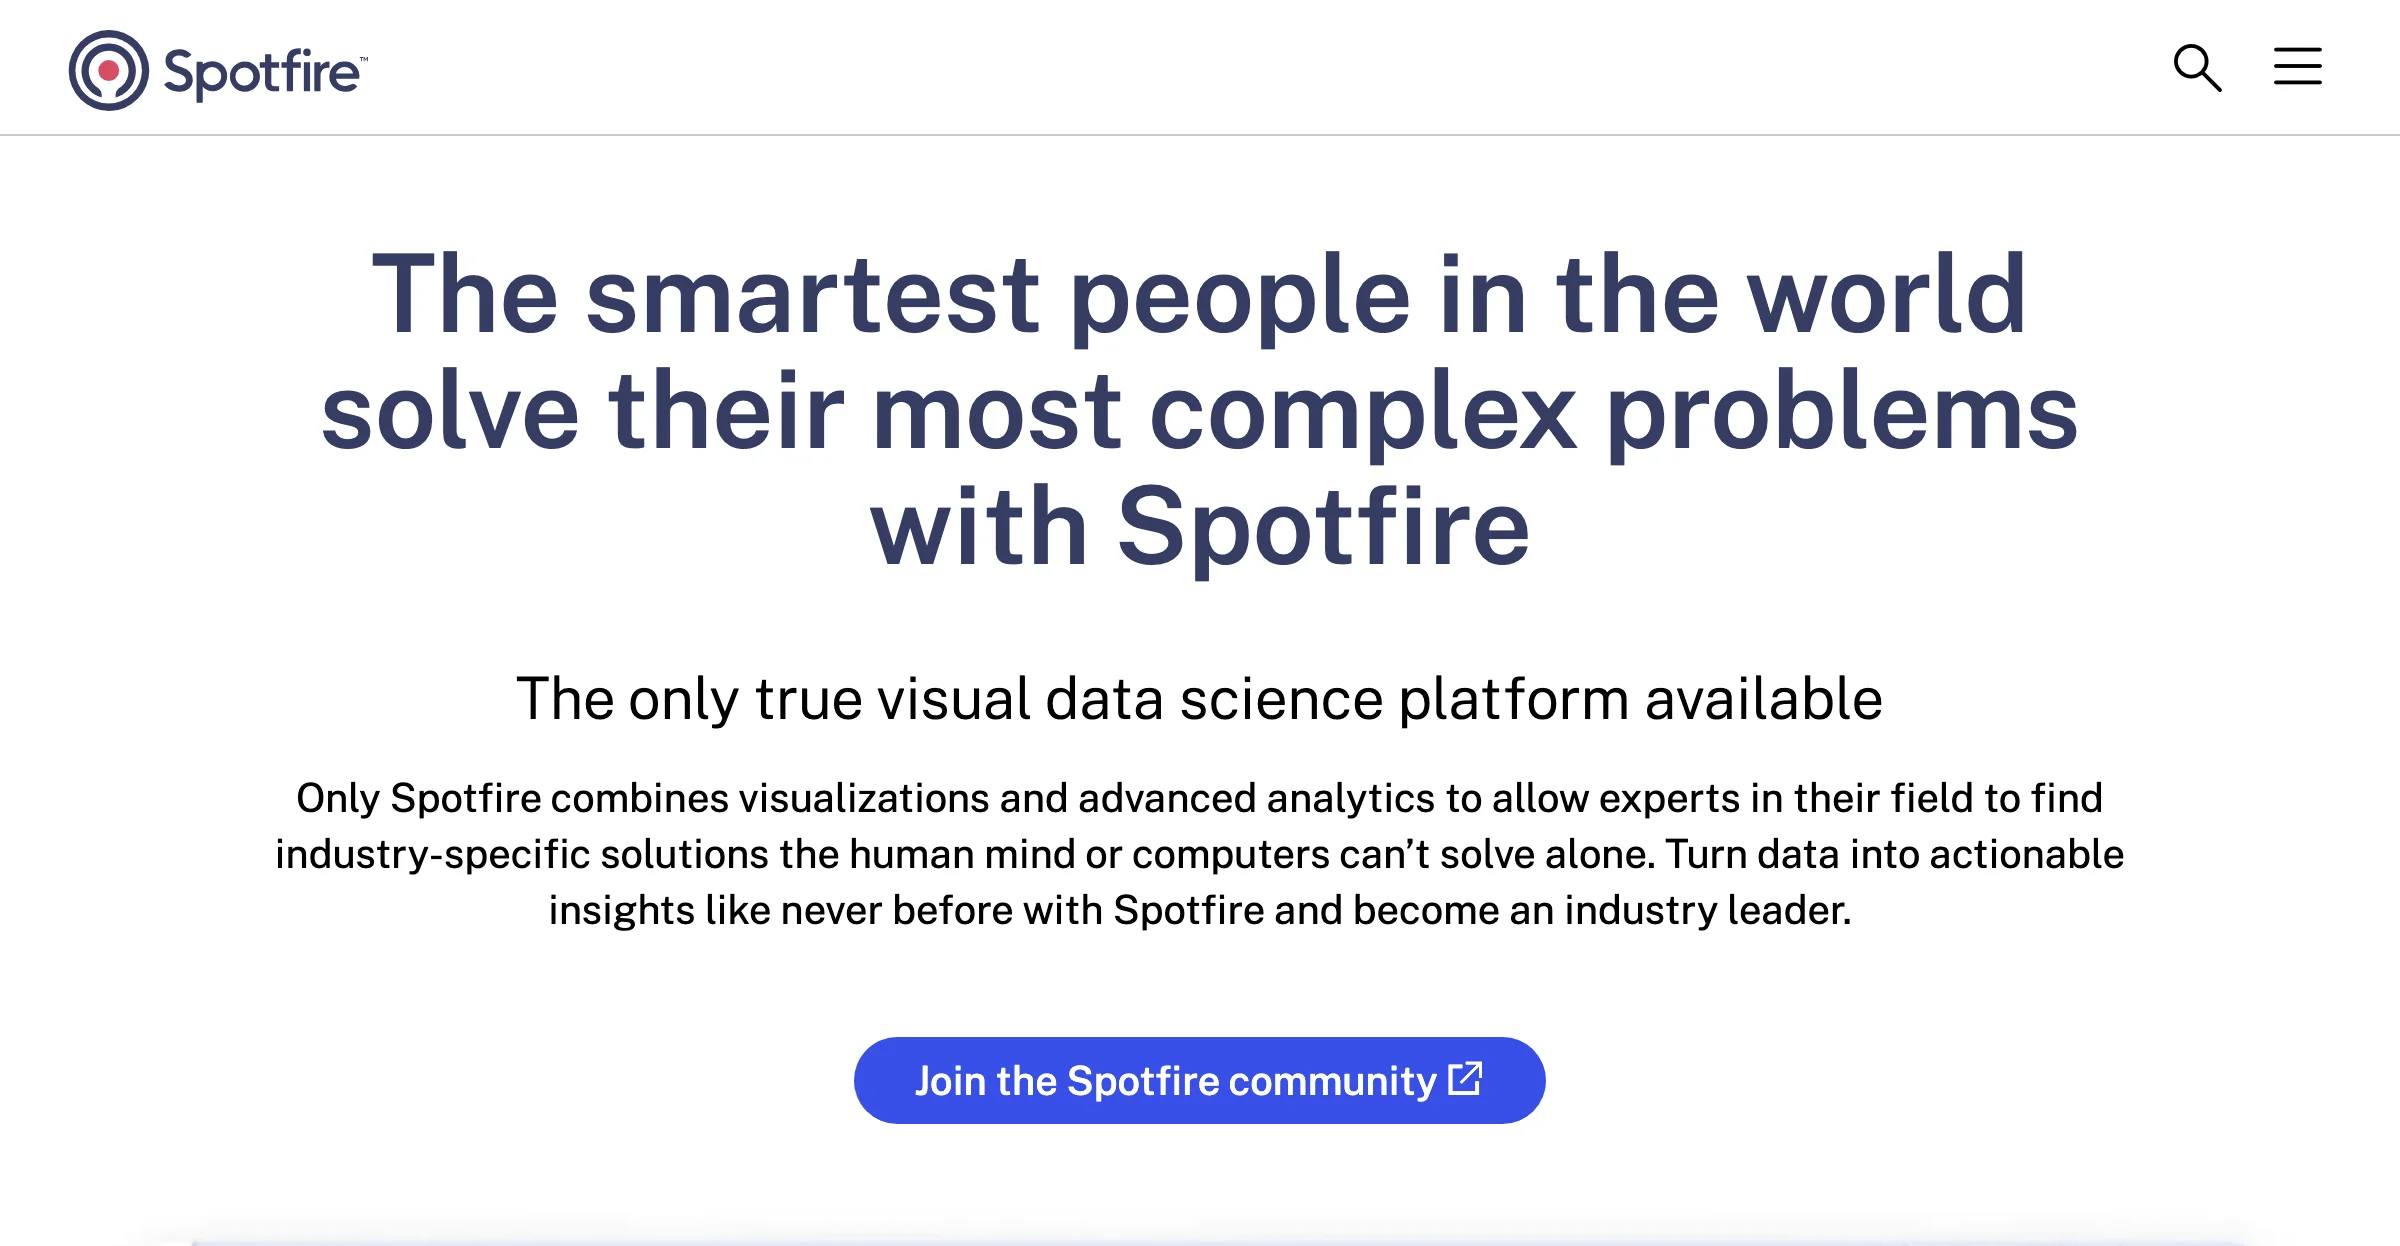Viewport: 2400px width, 1246px height.
Task: Click heading line "solve their most complex problems"
Action: [x=1199, y=412]
